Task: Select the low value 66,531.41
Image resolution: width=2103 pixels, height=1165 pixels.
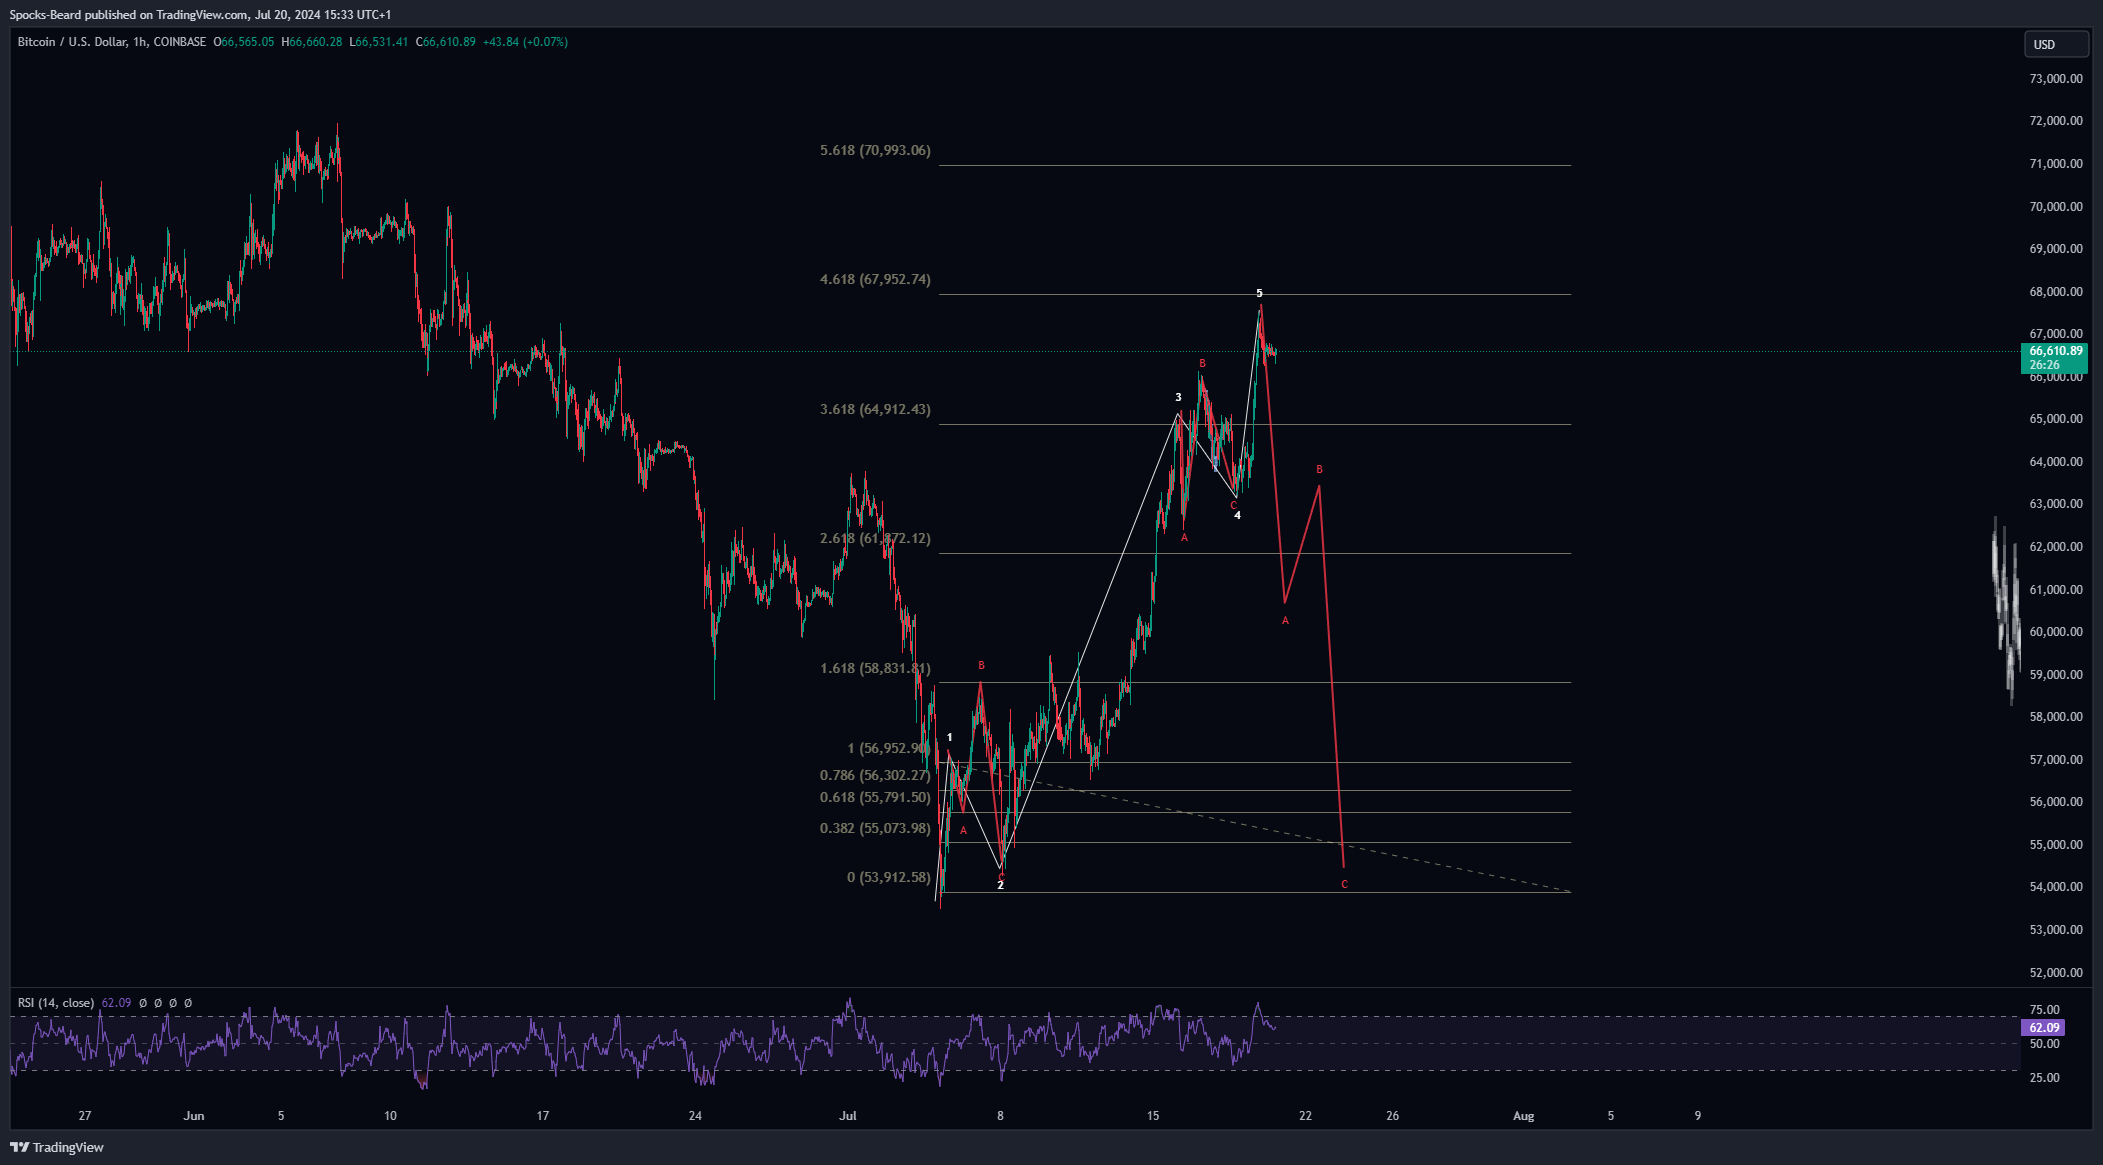Action: pos(382,42)
